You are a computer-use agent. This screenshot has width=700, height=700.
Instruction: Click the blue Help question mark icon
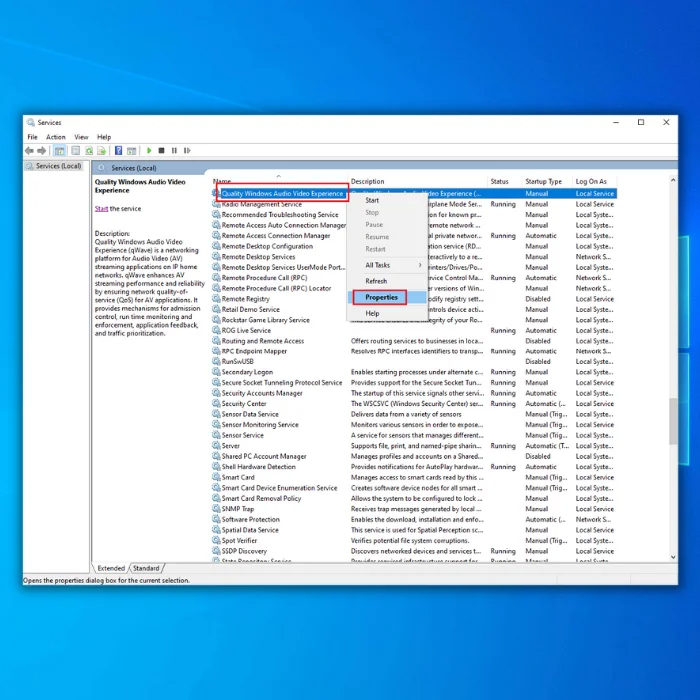pyautogui.click(x=118, y=150)
